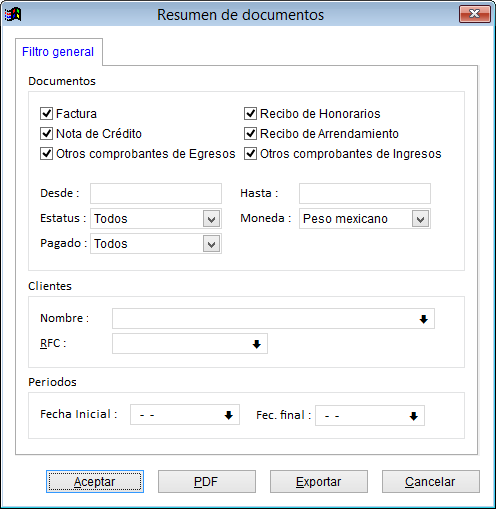Expand the Pagado dropdown
Viewport: 496px width, 509px height.
coord(211,244)
